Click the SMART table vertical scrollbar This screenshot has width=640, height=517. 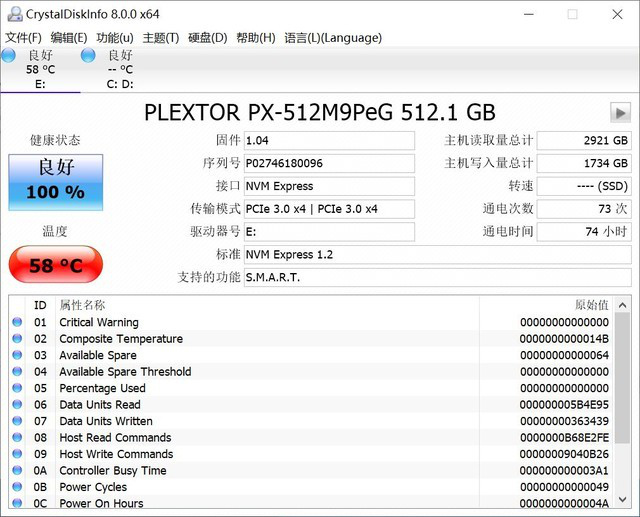click(x=622, y=400)
